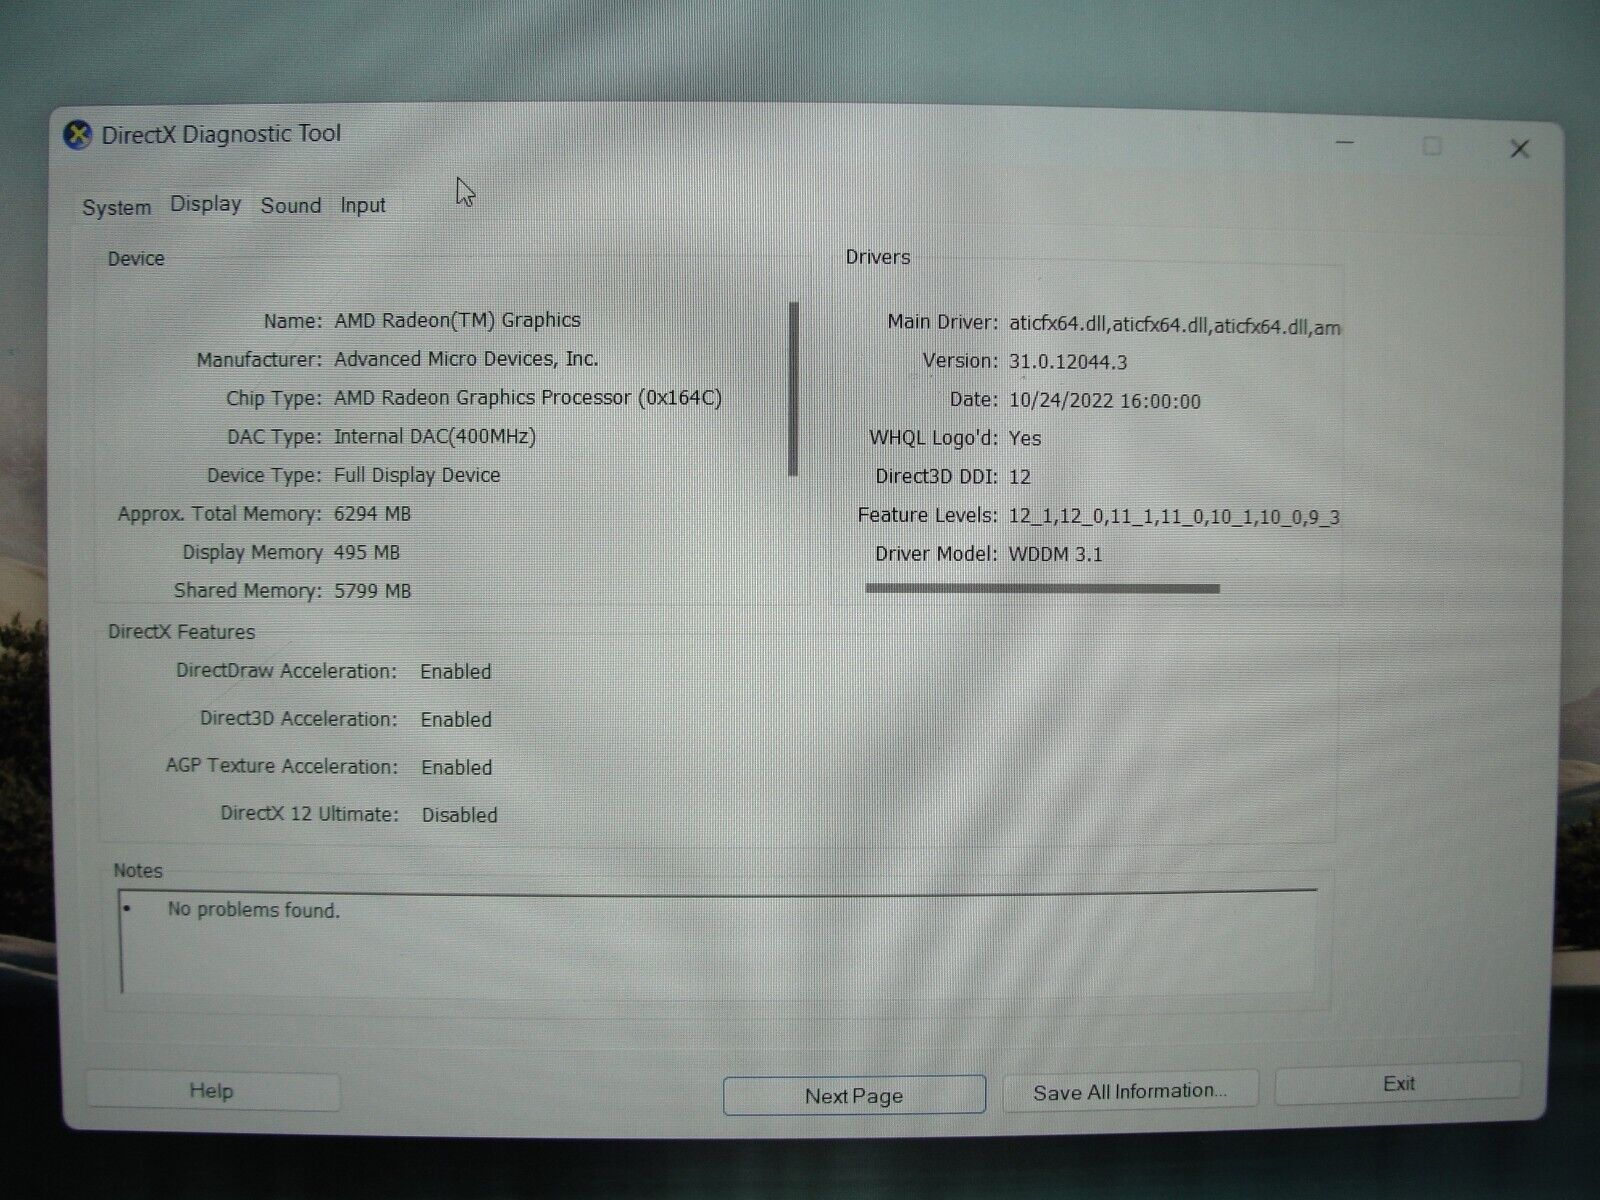Open Save All Information dialog
Image resolution: width=1600 pixels, height=1200 pixels.
coord(1130,1090)
